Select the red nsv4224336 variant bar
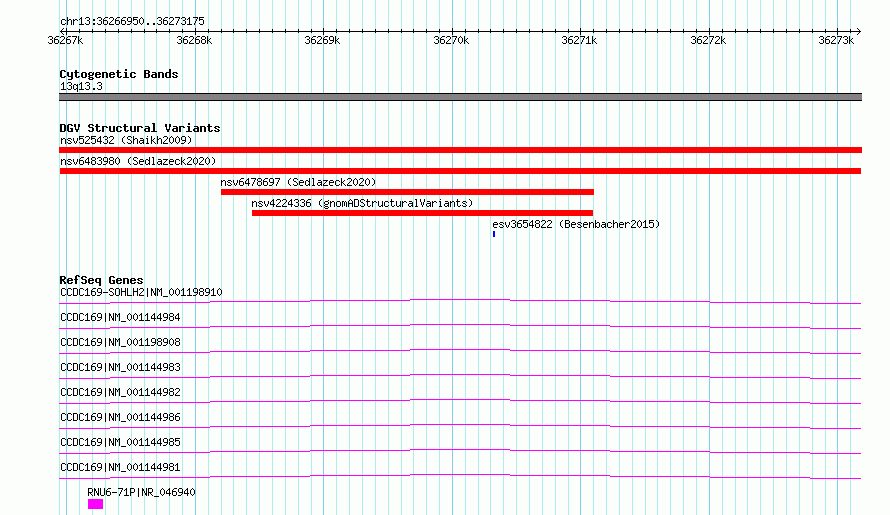Screen dimensions: 890x515 (x=422, y=213)
